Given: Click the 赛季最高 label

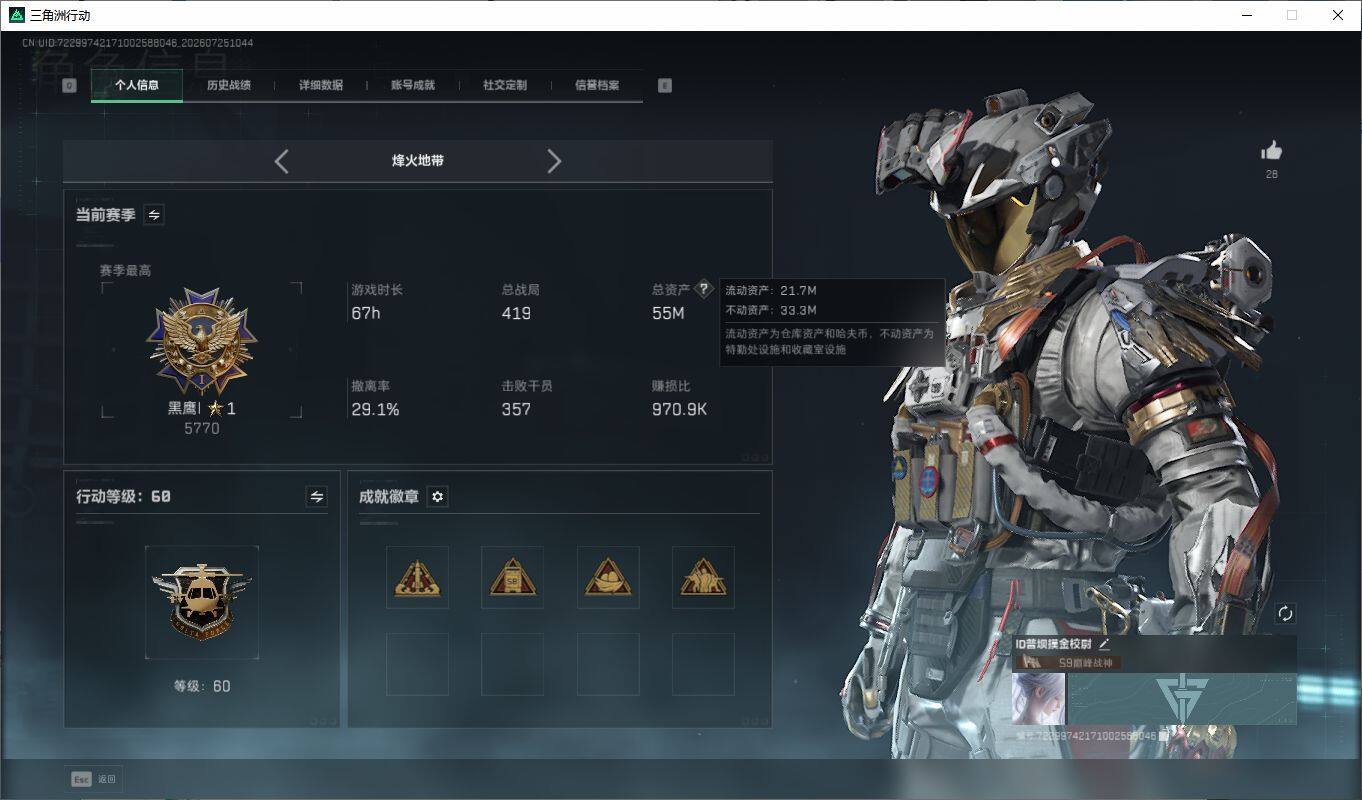Looking at the screenshot, I should coord(125,271).
